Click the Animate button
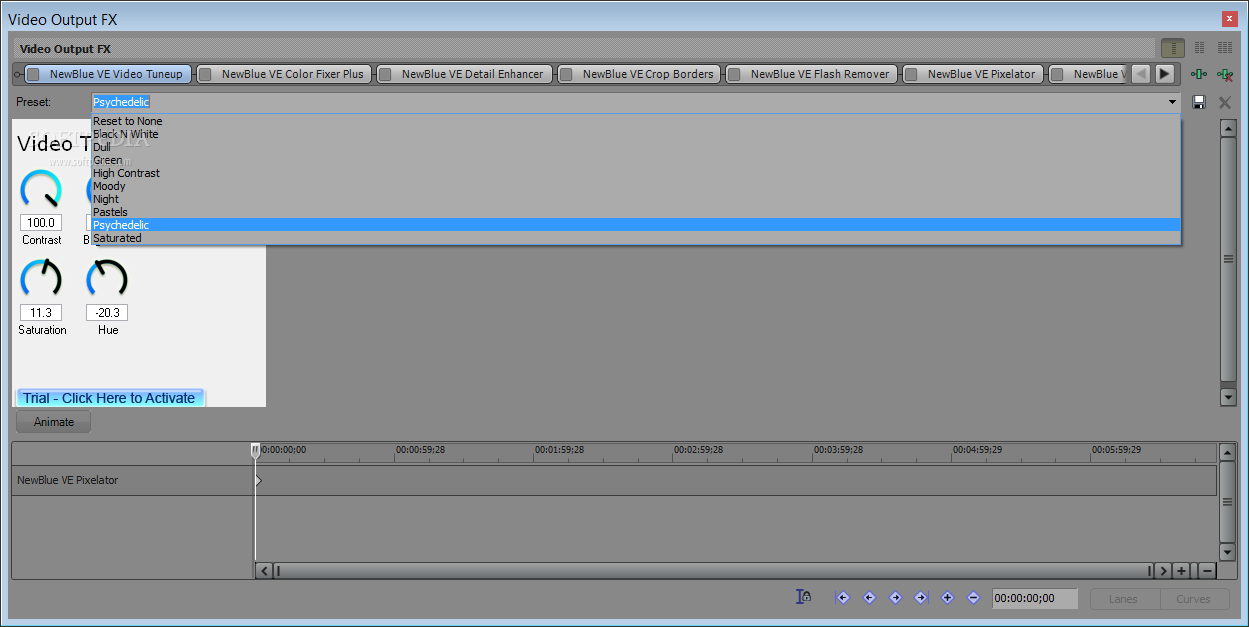Image resolution: width=1249 pixels, height=627 pixels. [54, 422]
